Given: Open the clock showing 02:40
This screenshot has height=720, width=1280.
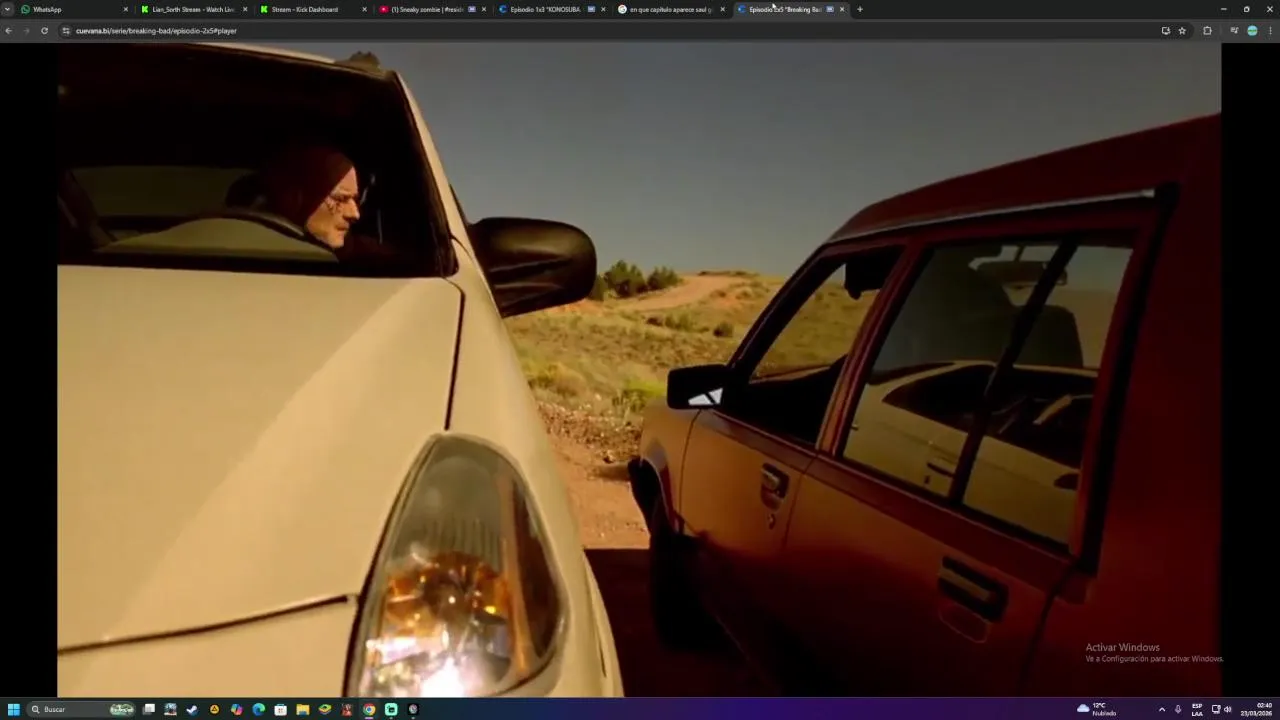Looking at the screenshot, I should pos(1258,709).
